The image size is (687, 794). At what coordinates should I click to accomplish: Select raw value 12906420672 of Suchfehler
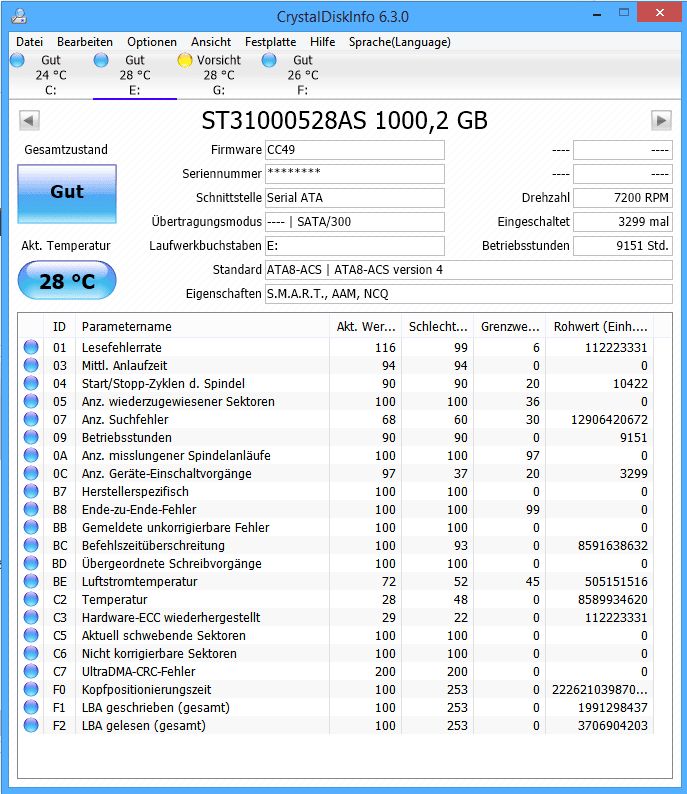[x=609, y=420]
